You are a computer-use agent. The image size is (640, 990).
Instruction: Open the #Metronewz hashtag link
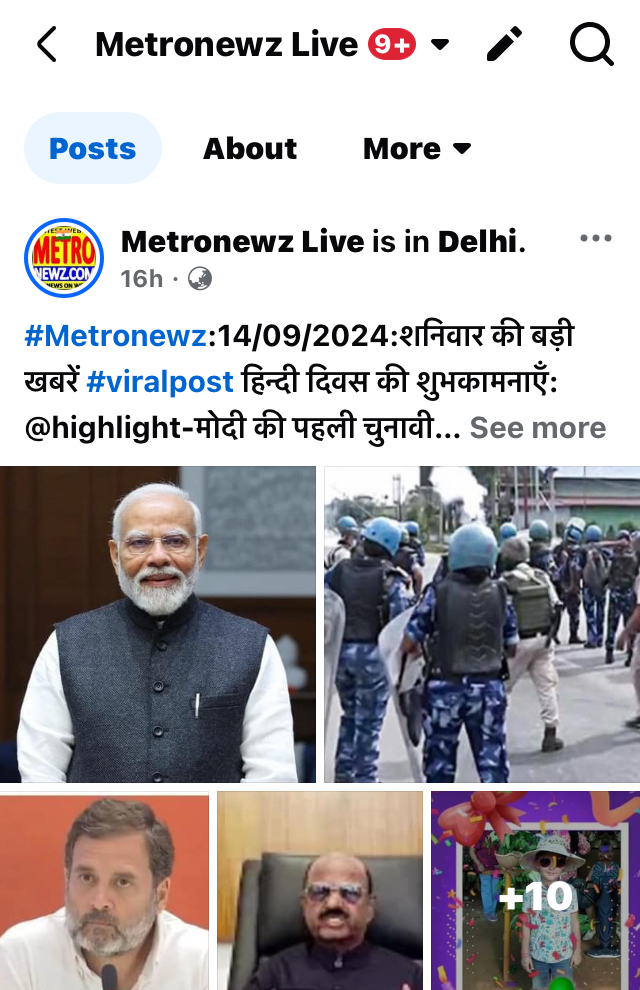coord(116,335)
